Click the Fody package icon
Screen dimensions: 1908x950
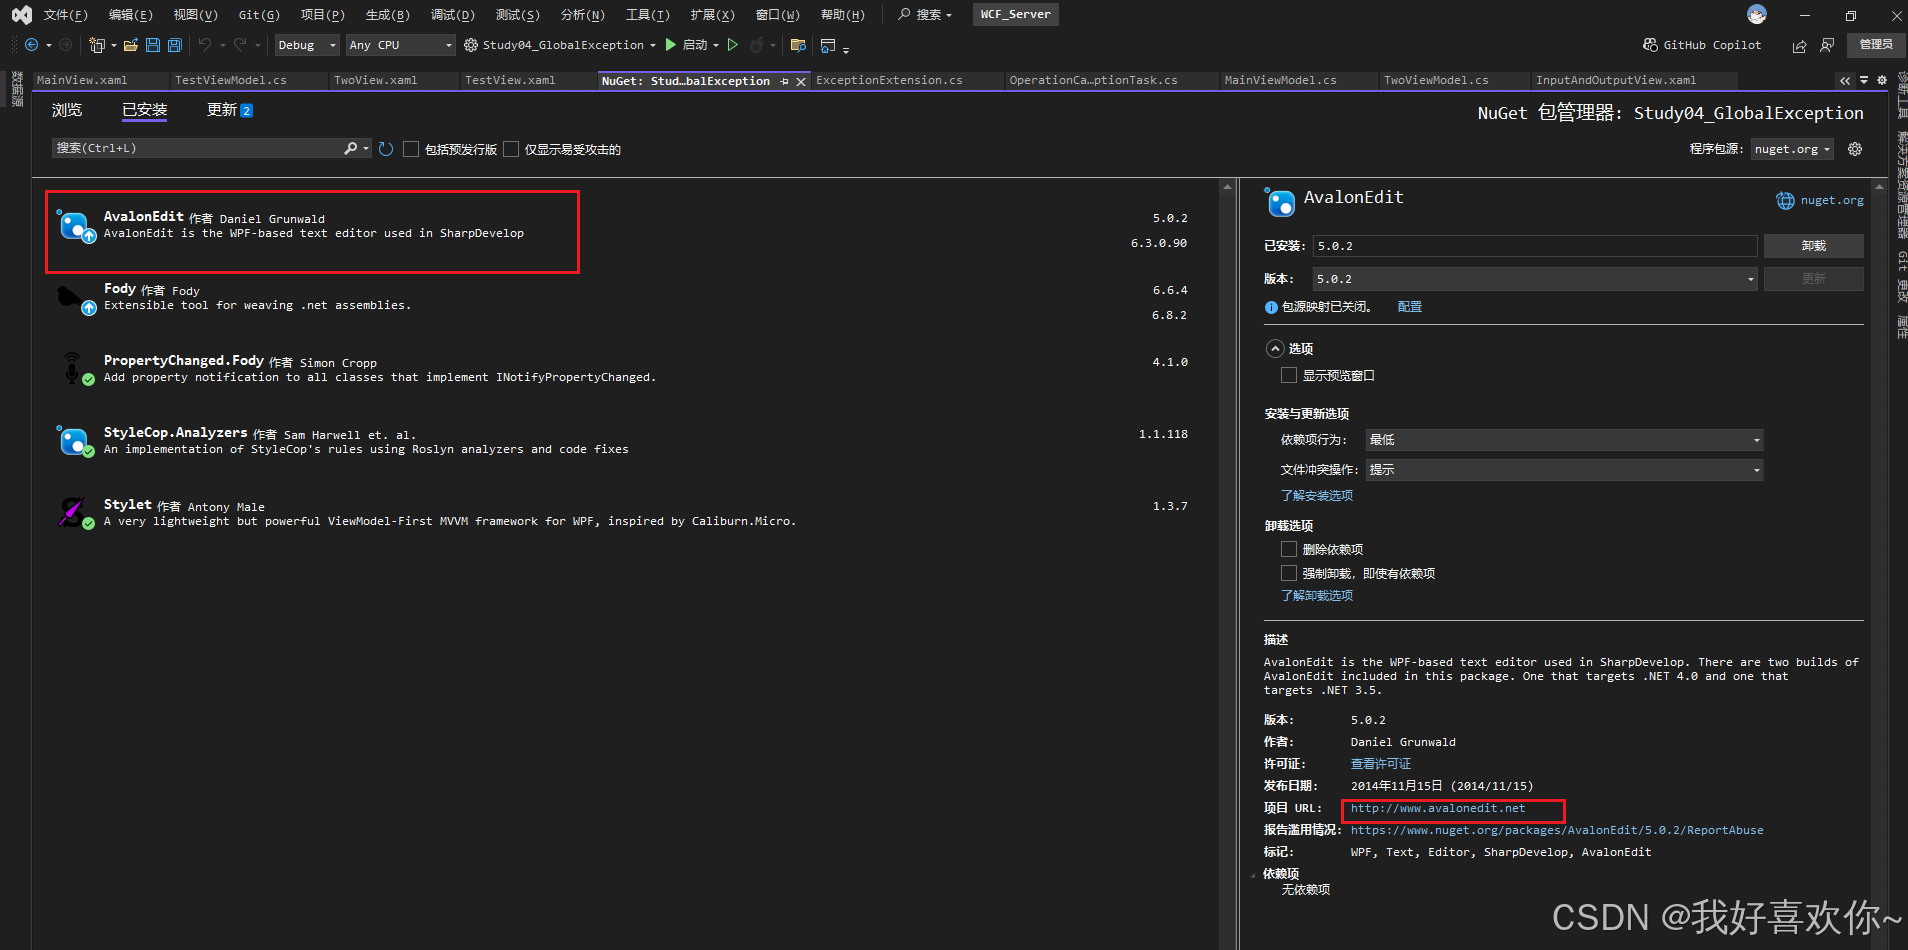pyautogui.click(x=71, y=296)
